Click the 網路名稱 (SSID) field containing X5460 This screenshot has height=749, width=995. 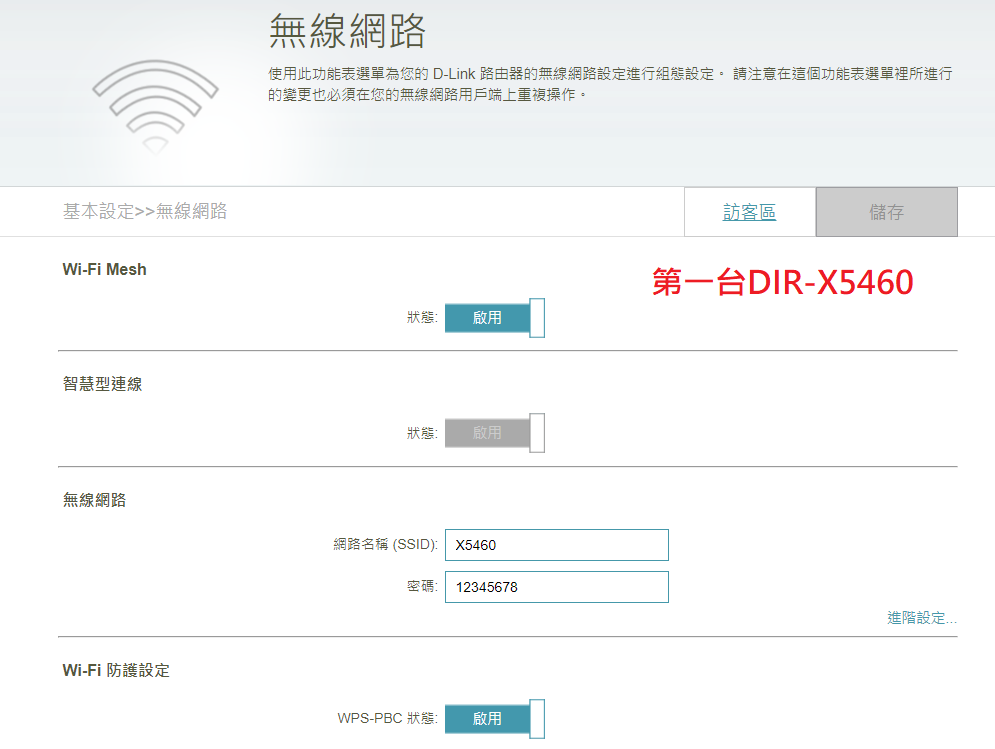556,545
